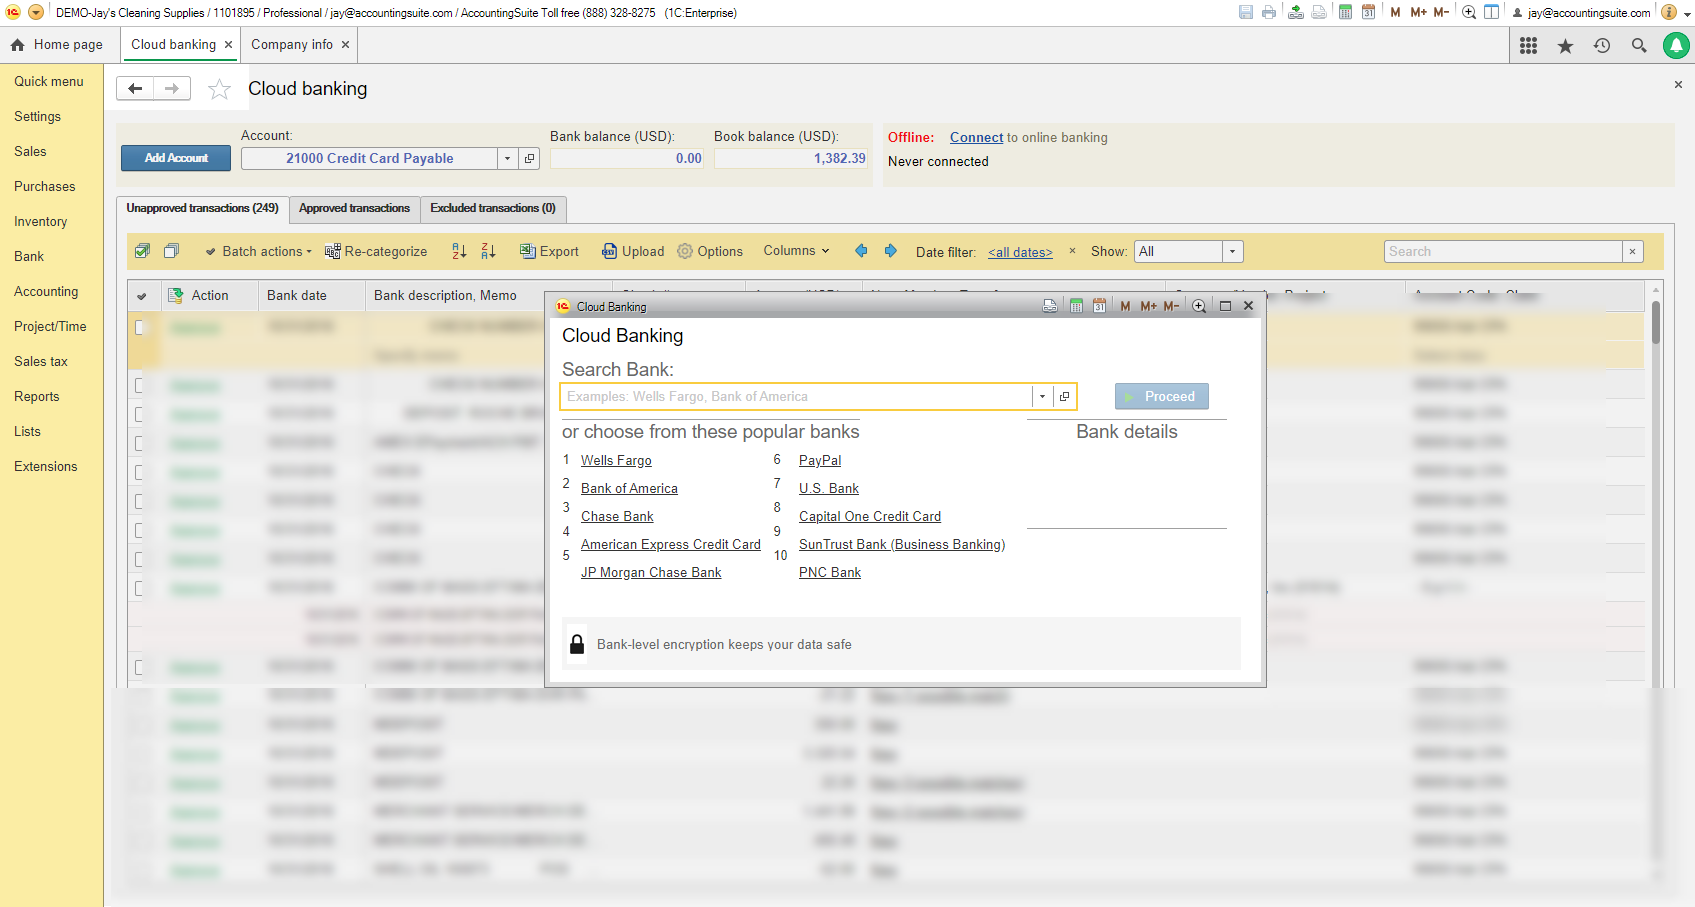
Task: Click the deselect all transactions icon
Action: [171, 251]
